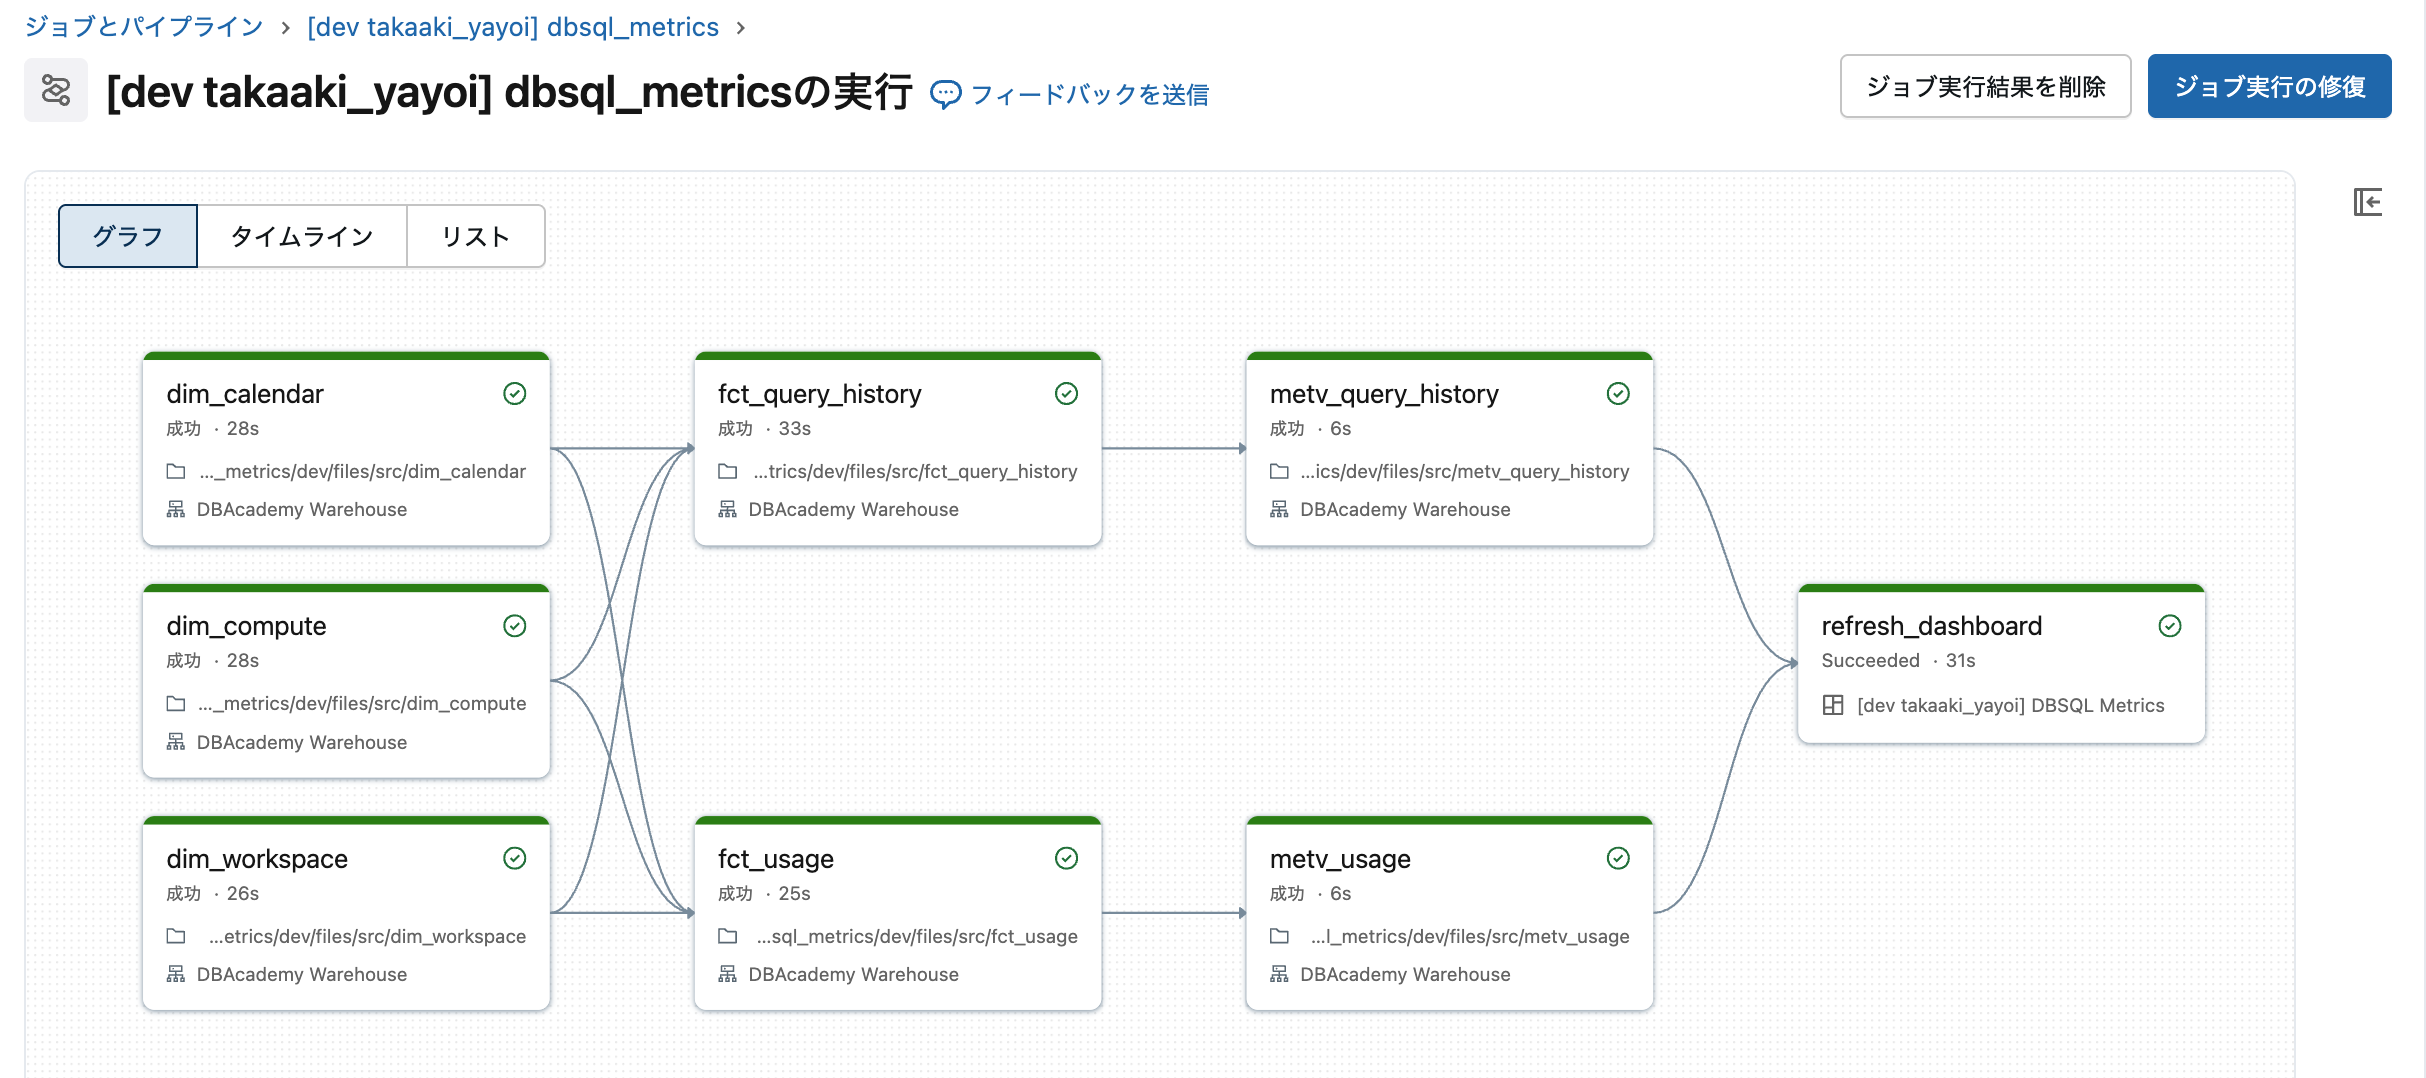Select the dim_workspace task node title
2426x1078 pixels.
pyautogui.click(x=257, y=859)
